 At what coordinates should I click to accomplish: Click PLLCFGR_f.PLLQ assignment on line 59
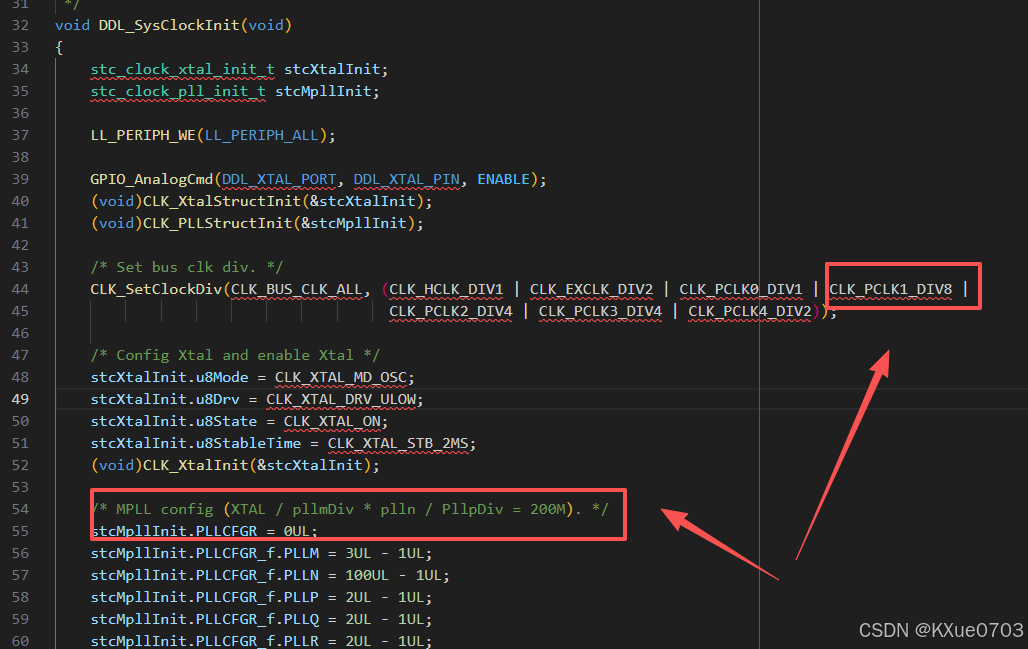click(261, 620)
